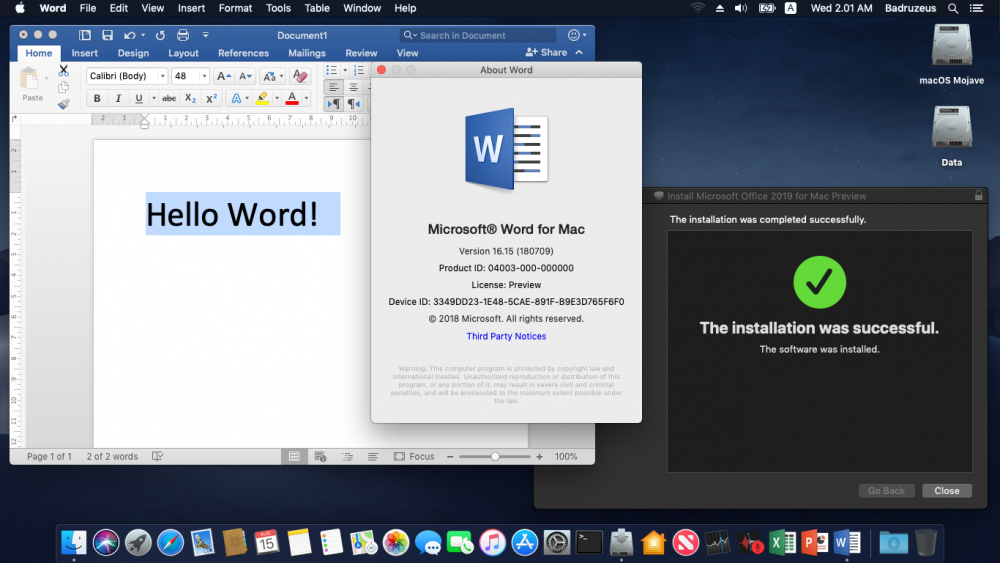Toggle italic formatting
This screenshot has height=563, width=1000.
[x=118, y=98]
